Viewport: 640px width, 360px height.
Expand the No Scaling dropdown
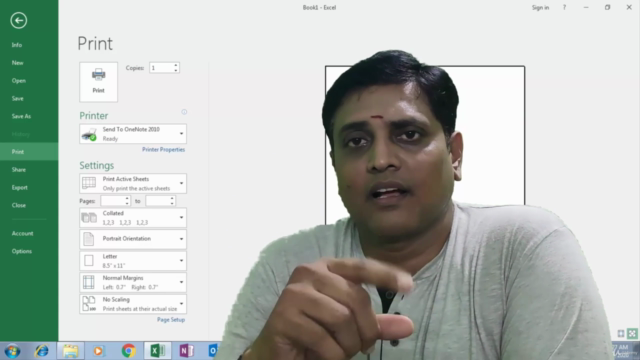click(182, 304)
